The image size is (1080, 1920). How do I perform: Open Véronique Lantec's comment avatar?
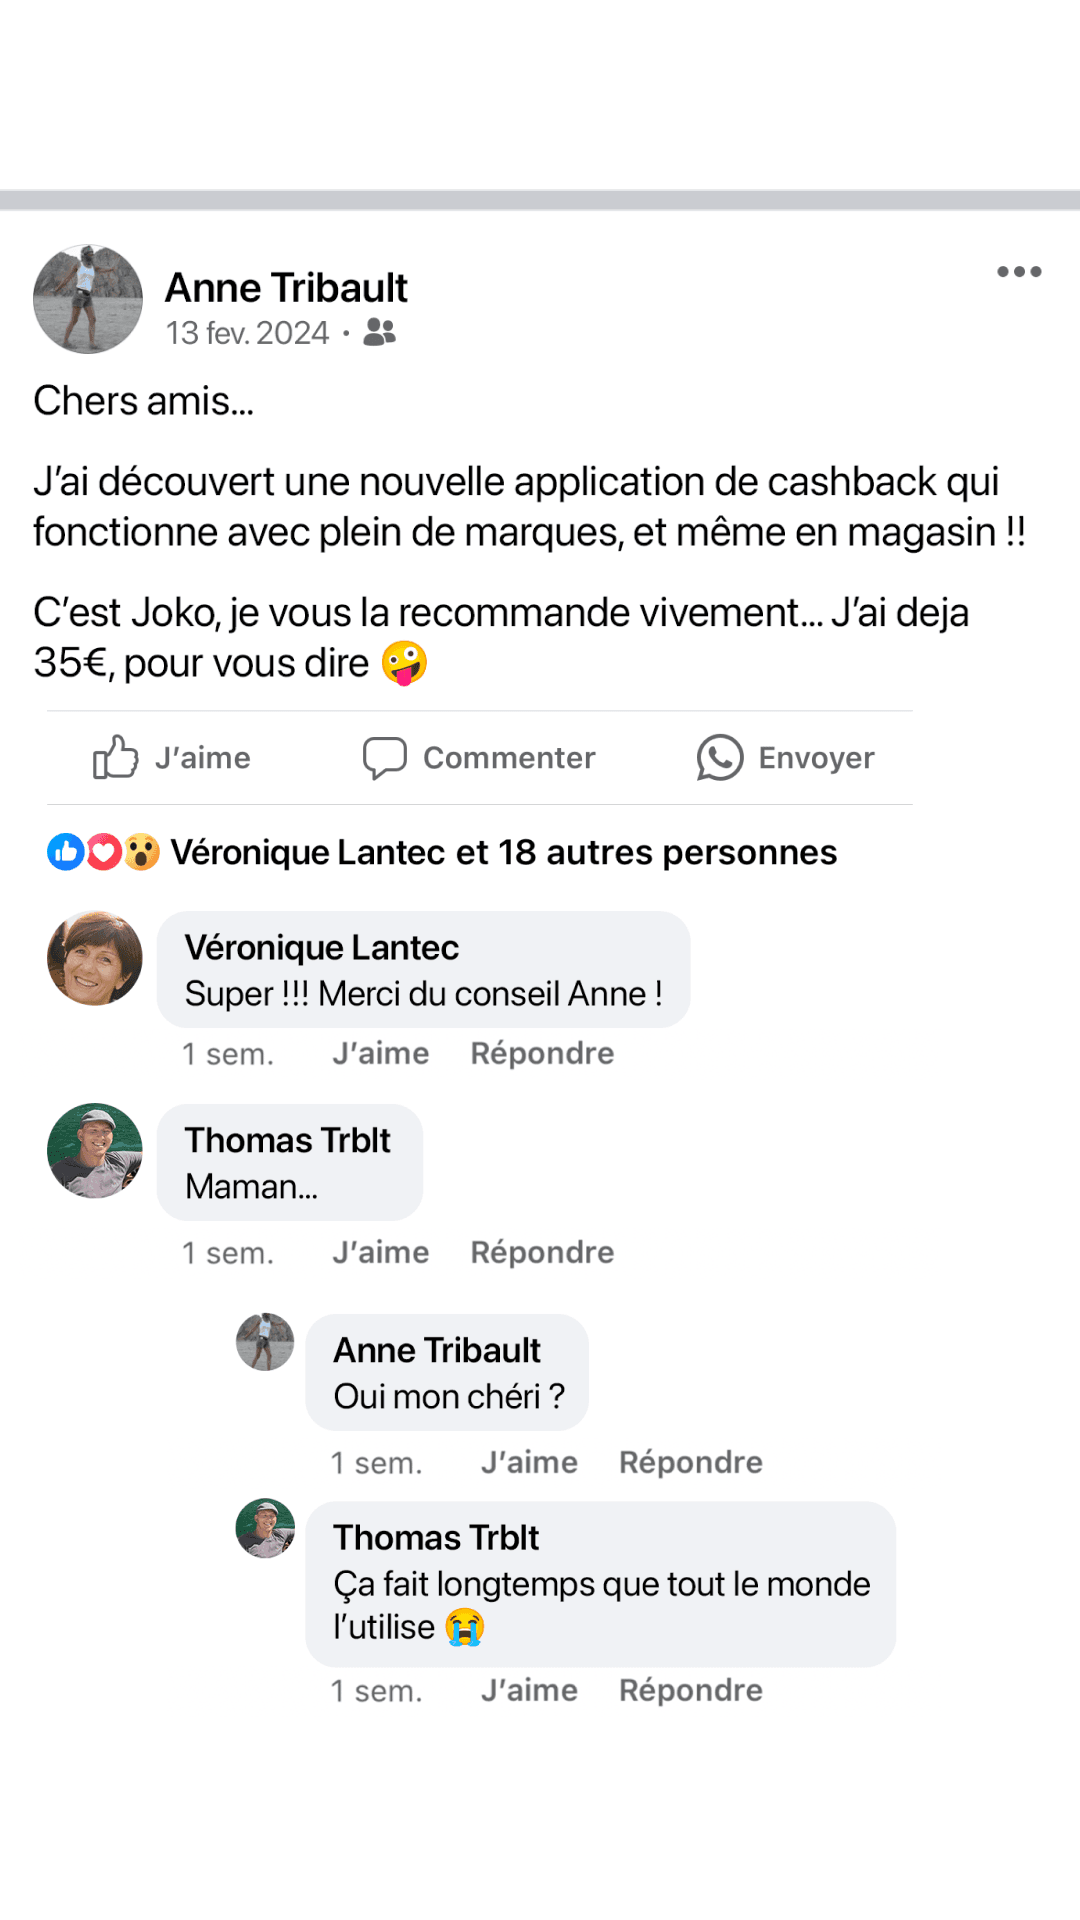tap(95, 958)
